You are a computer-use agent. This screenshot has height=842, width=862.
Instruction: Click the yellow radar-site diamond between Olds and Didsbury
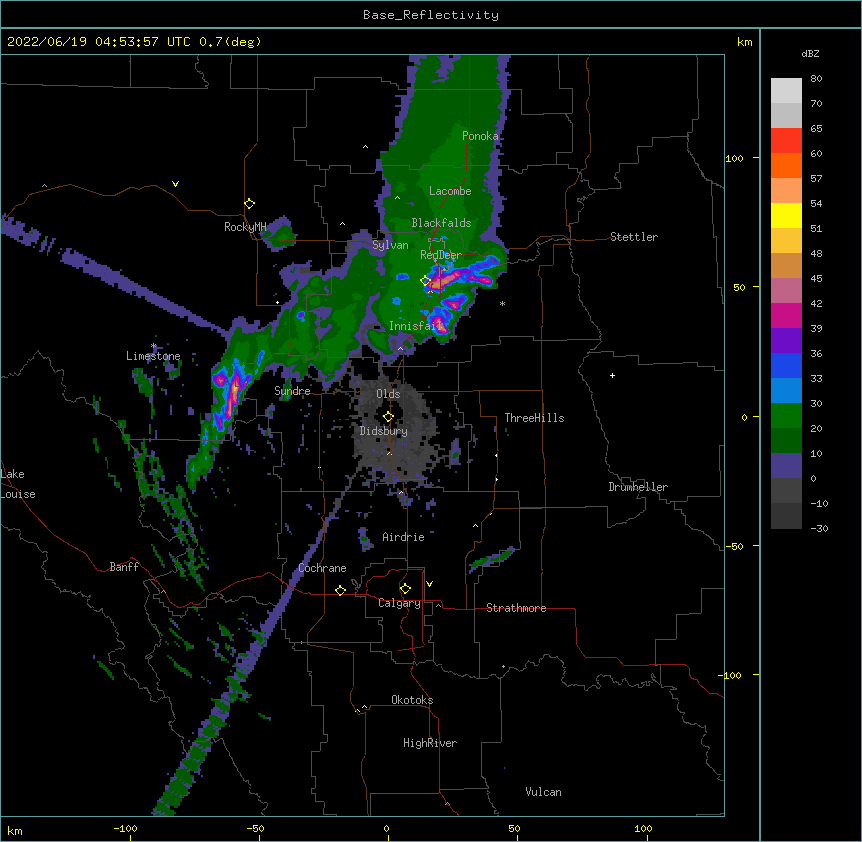pos(388,416)
